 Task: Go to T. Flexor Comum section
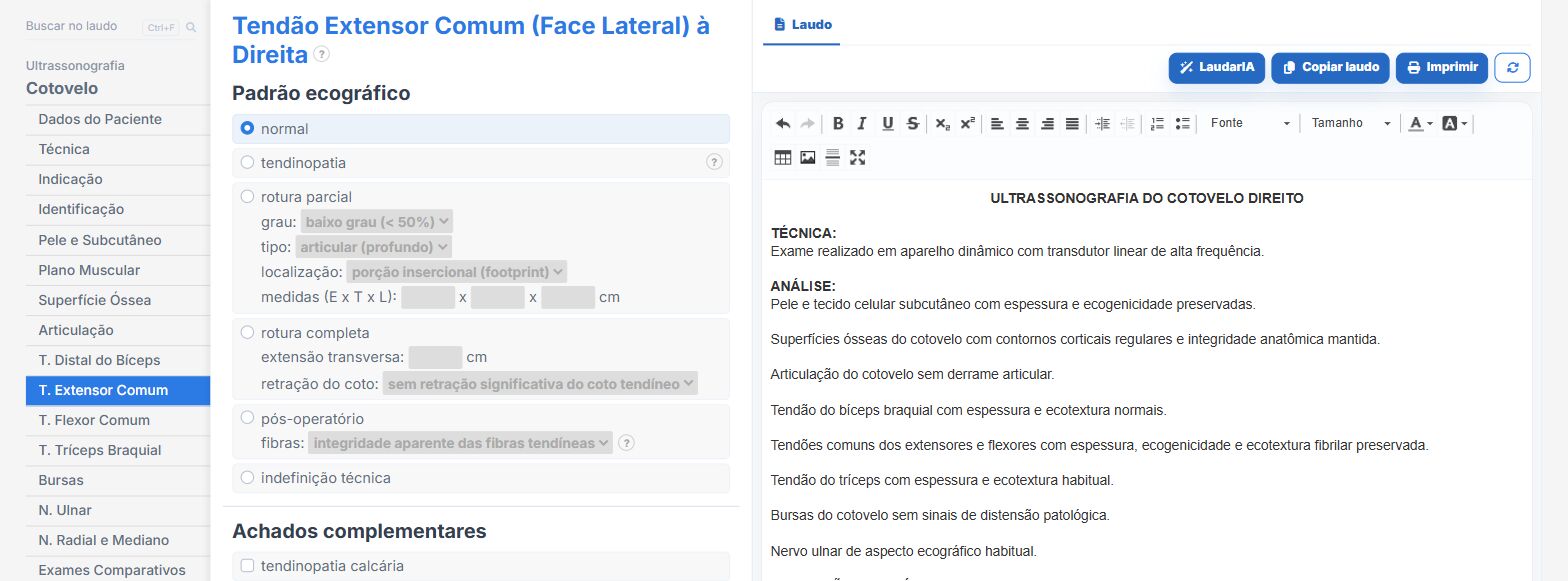click(118, 420)
